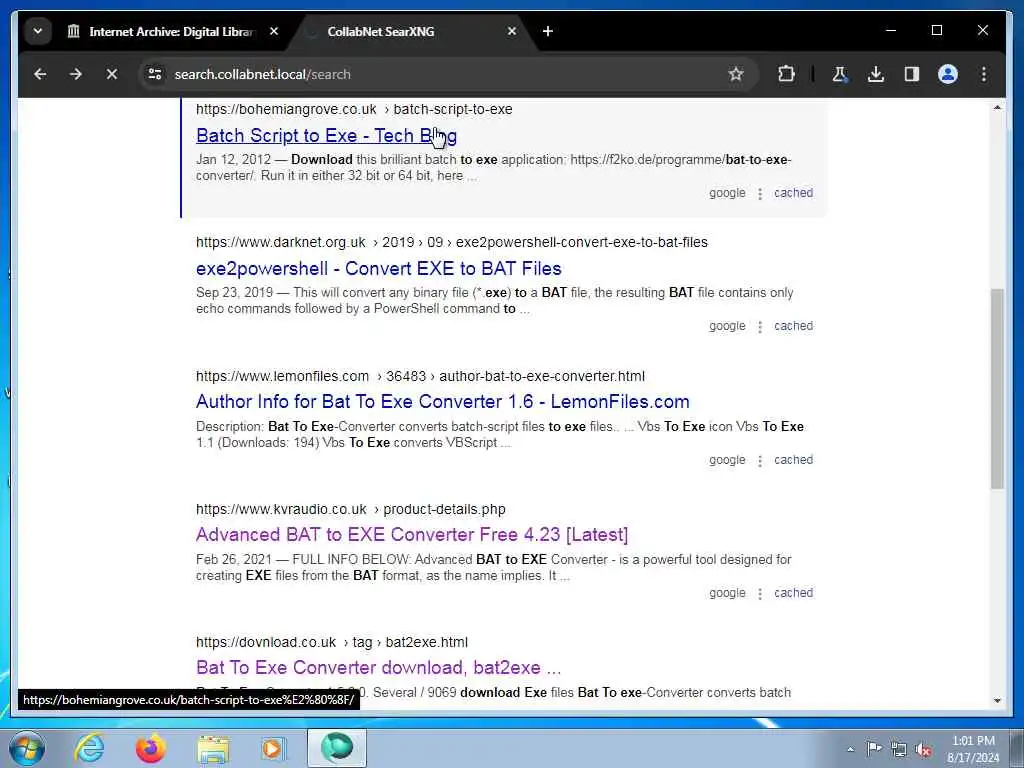
Task: Stop loading the page with the X button
Action: 112,74
